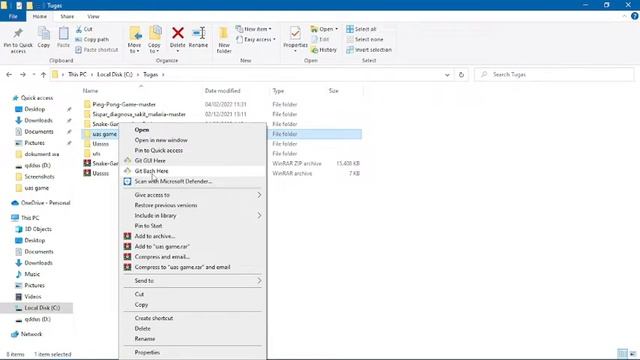
Task: Open the Explorer help icon
Action: [x=634, y=16]
